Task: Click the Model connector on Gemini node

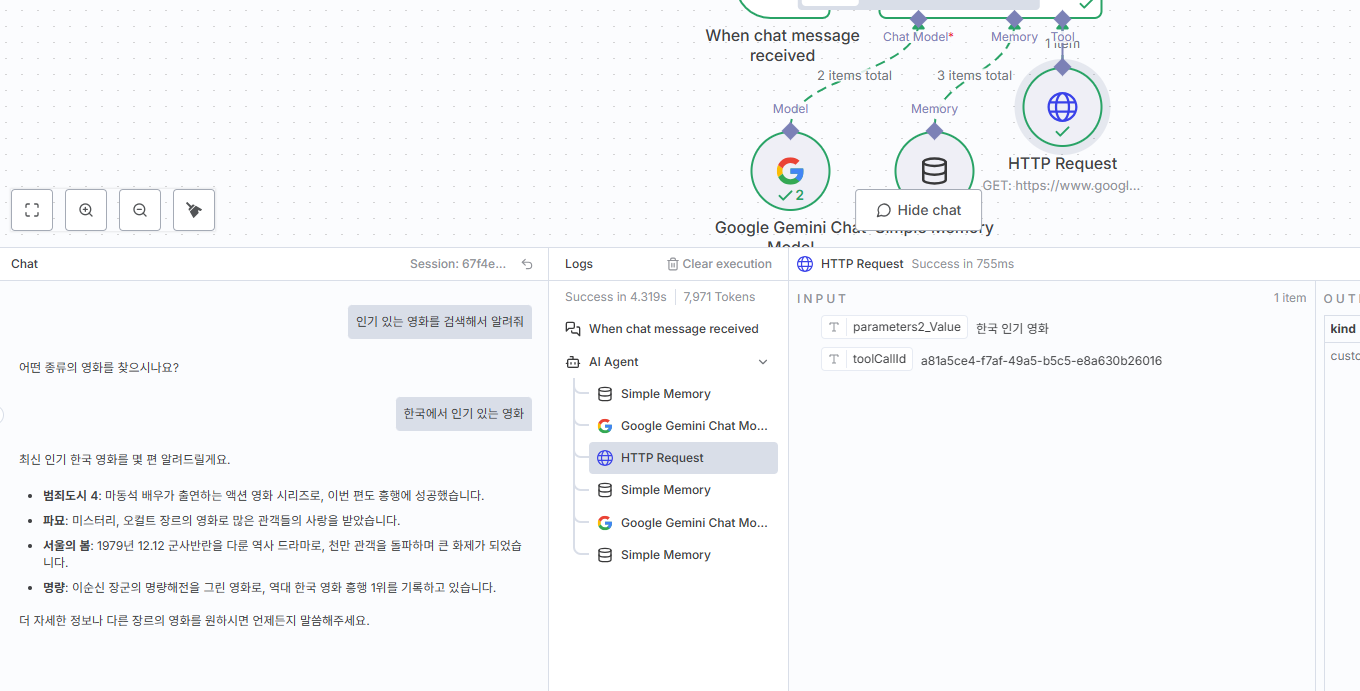Action: tap(790, 131)
